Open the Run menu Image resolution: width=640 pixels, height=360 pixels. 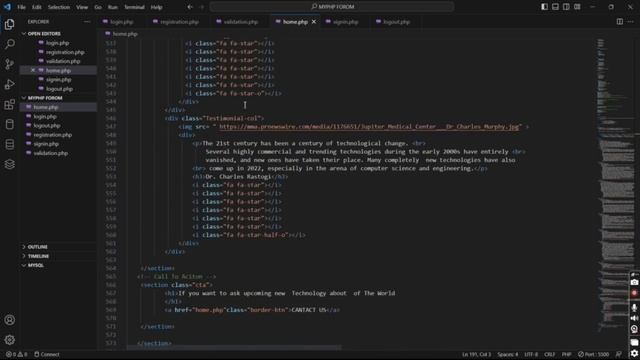coord(113,7)
